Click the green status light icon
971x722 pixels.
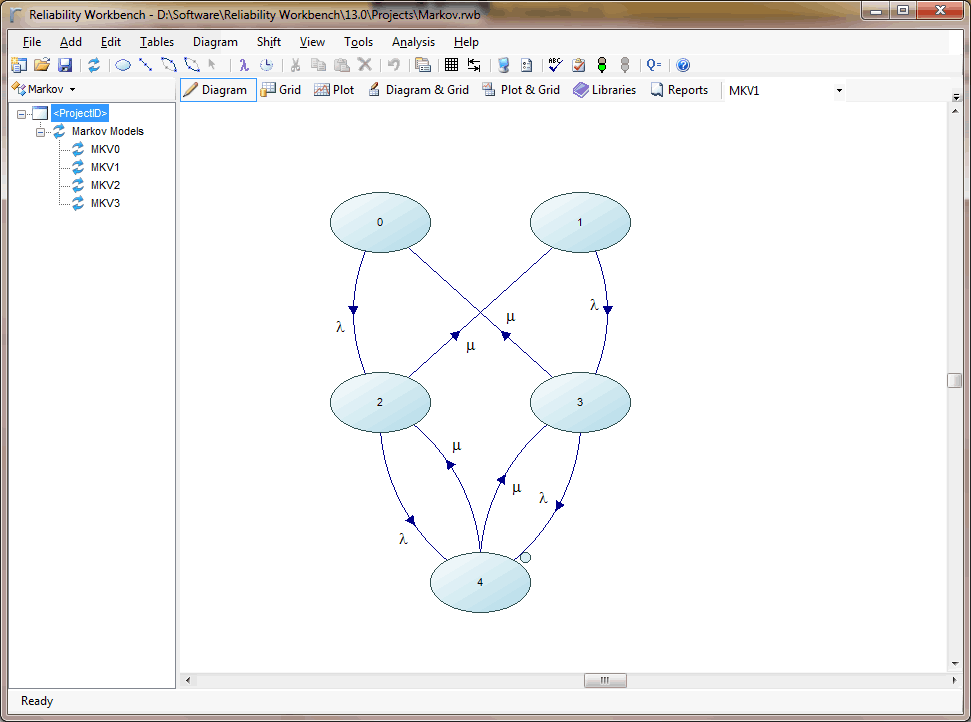click(x=600, y=65)
